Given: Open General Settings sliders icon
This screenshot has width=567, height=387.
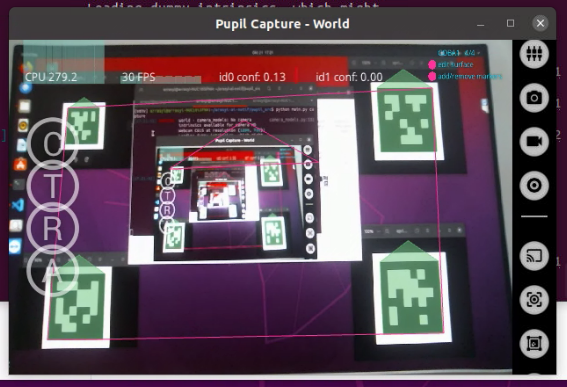Looking at the screenshot, I should [534, 54].
